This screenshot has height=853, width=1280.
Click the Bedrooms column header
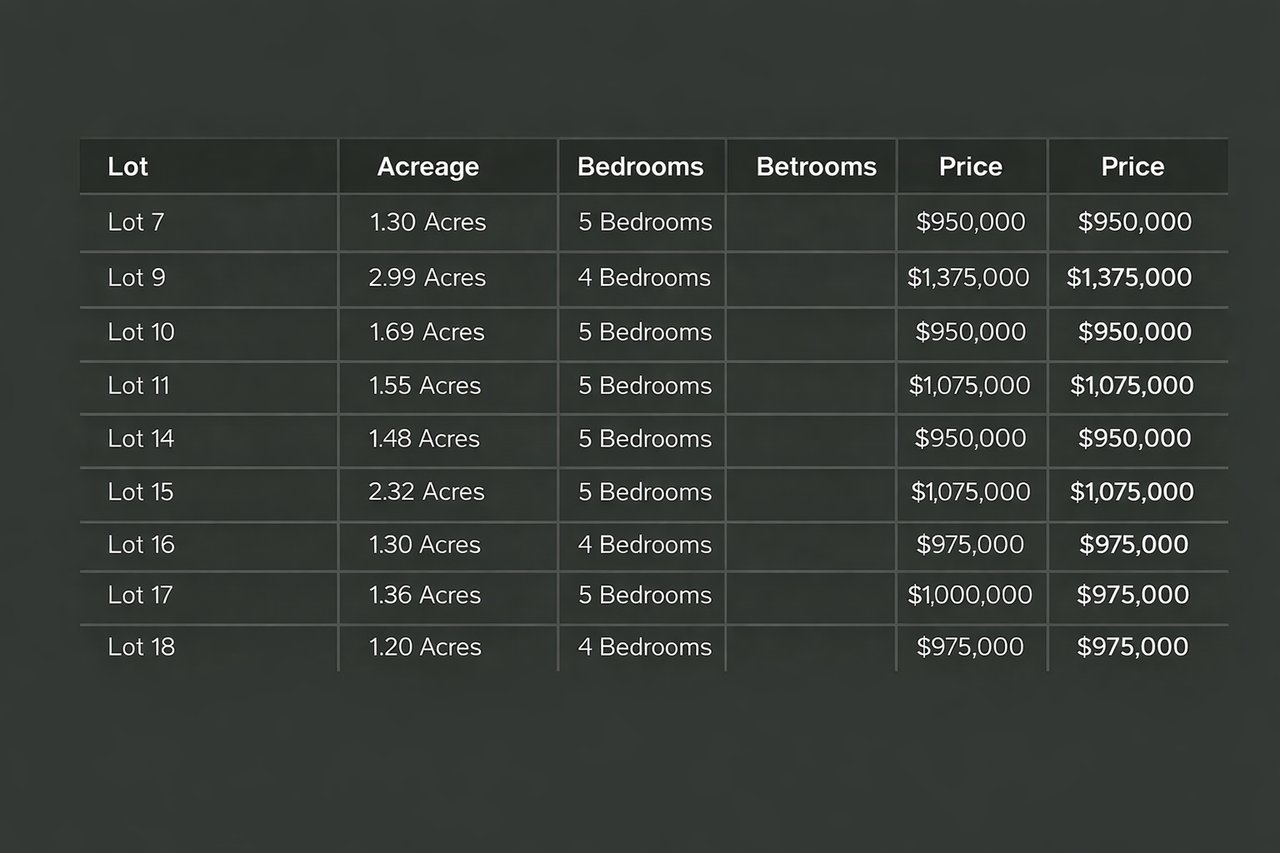pos(640,167)
